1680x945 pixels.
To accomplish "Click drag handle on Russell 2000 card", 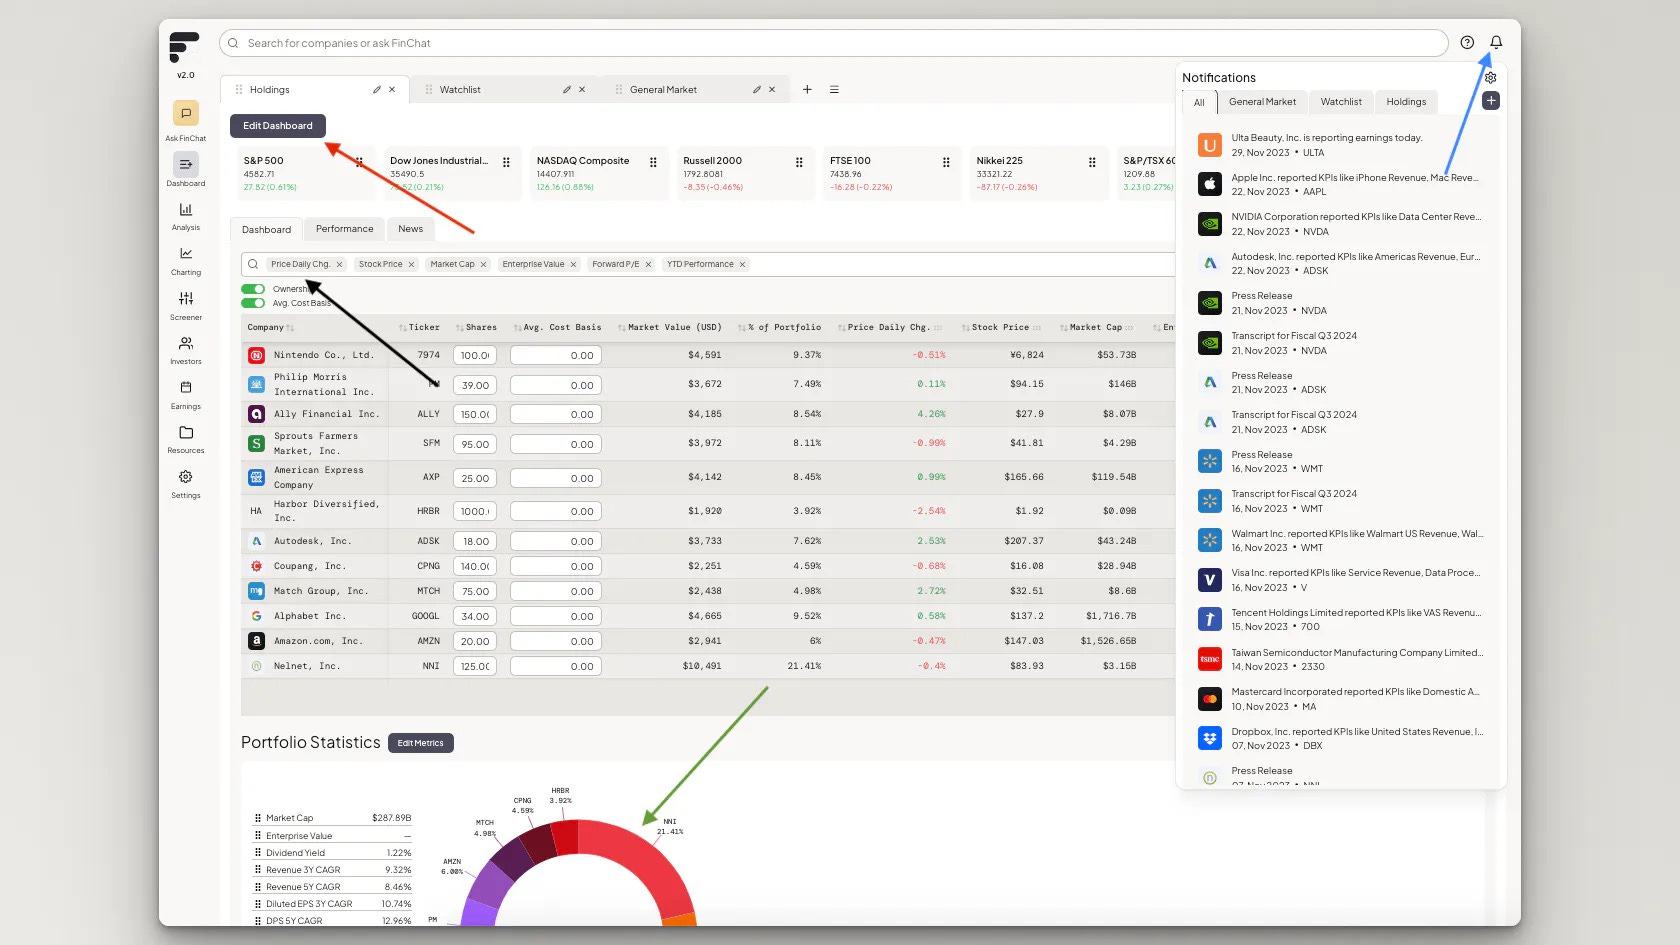I will coord(799,162).
